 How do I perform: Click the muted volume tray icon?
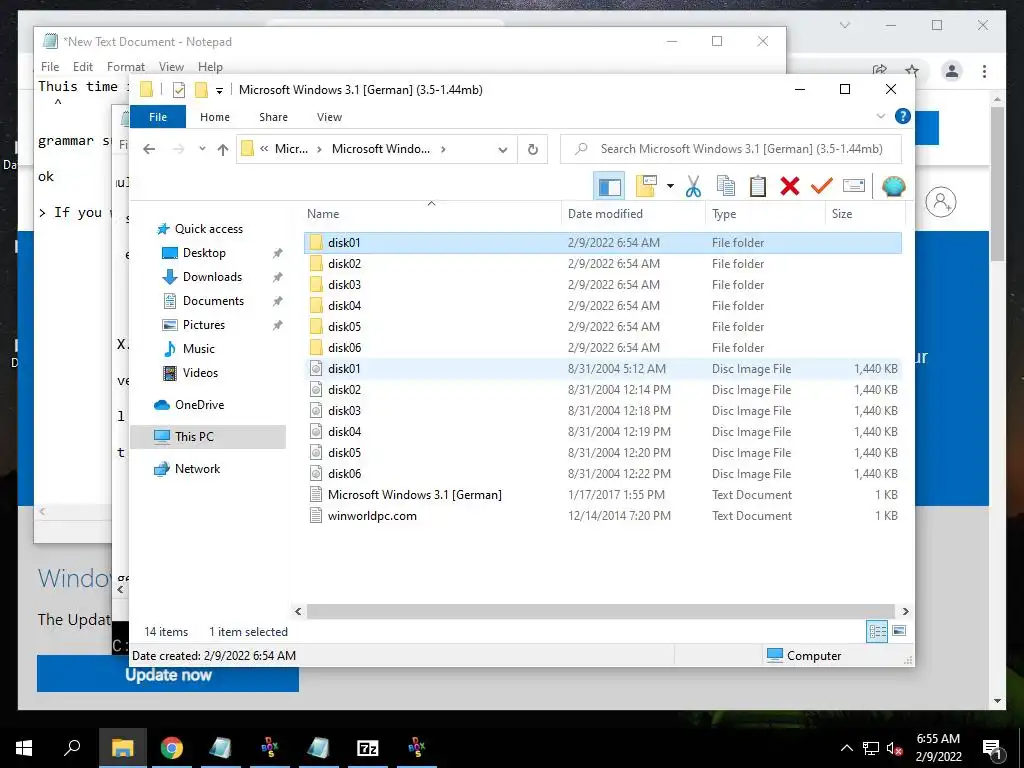click(895, 748)
